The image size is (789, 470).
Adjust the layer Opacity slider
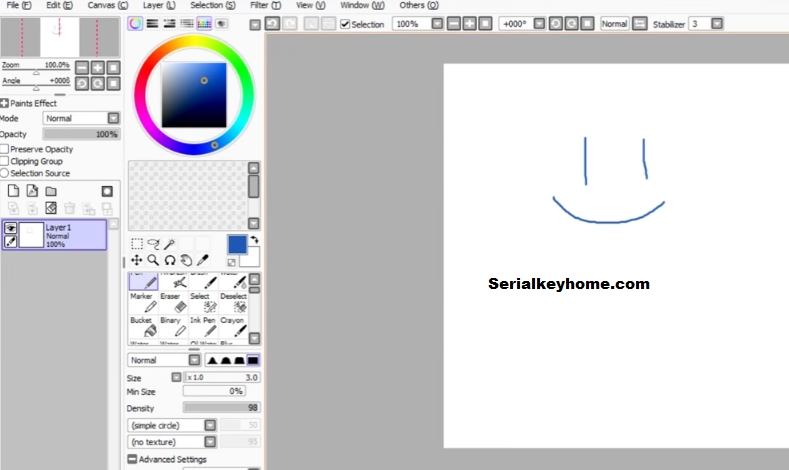point(82,134)
